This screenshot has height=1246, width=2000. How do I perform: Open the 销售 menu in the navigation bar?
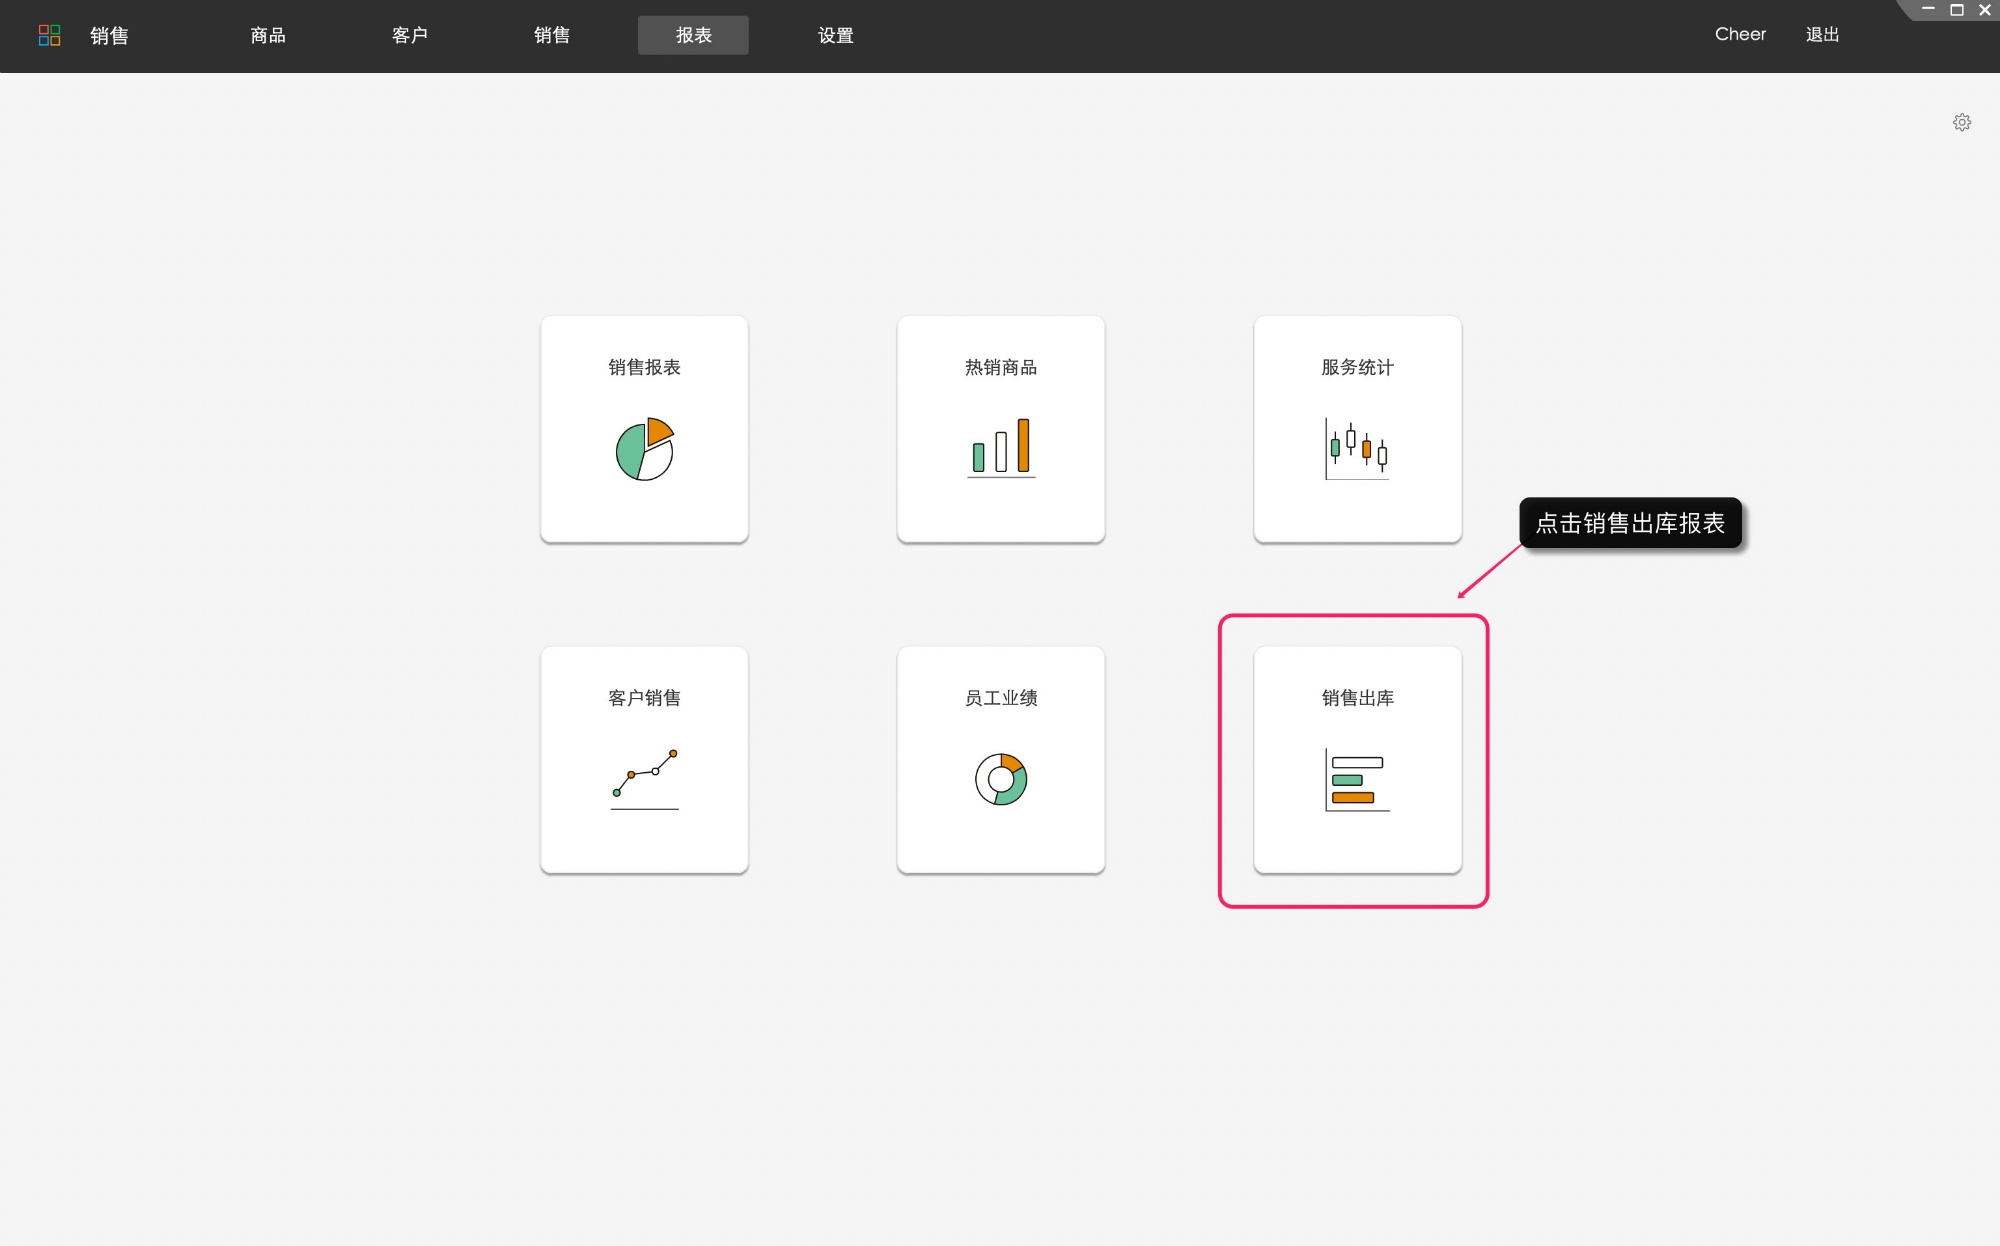coord(552,35)
